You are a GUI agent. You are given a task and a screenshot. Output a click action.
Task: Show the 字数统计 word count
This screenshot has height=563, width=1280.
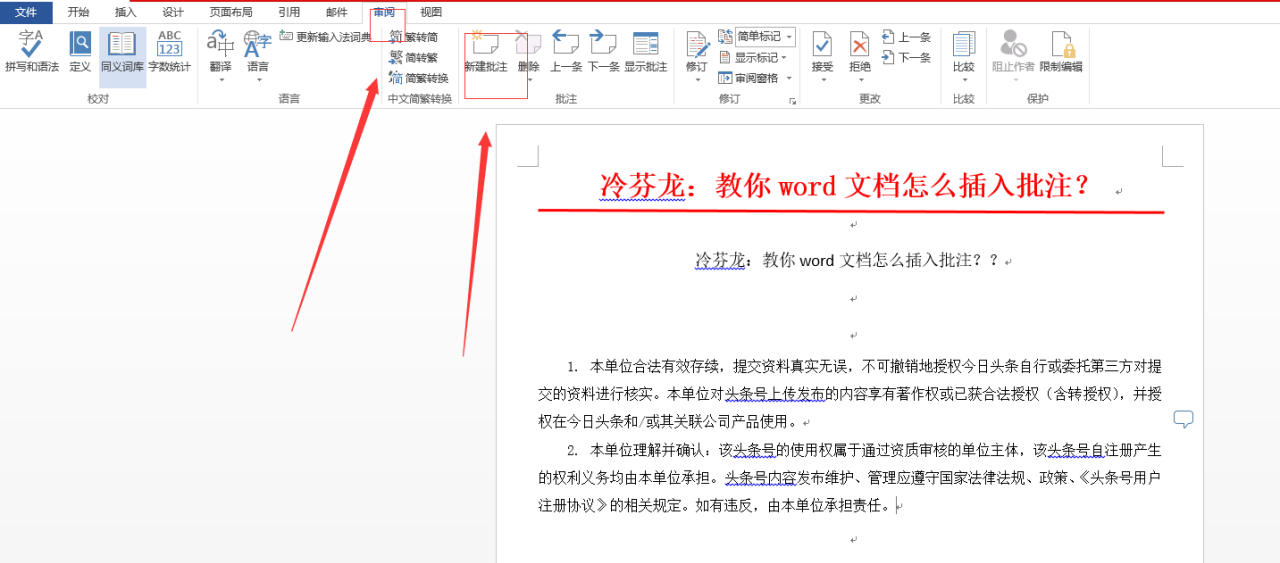click(x=169, y=52)
